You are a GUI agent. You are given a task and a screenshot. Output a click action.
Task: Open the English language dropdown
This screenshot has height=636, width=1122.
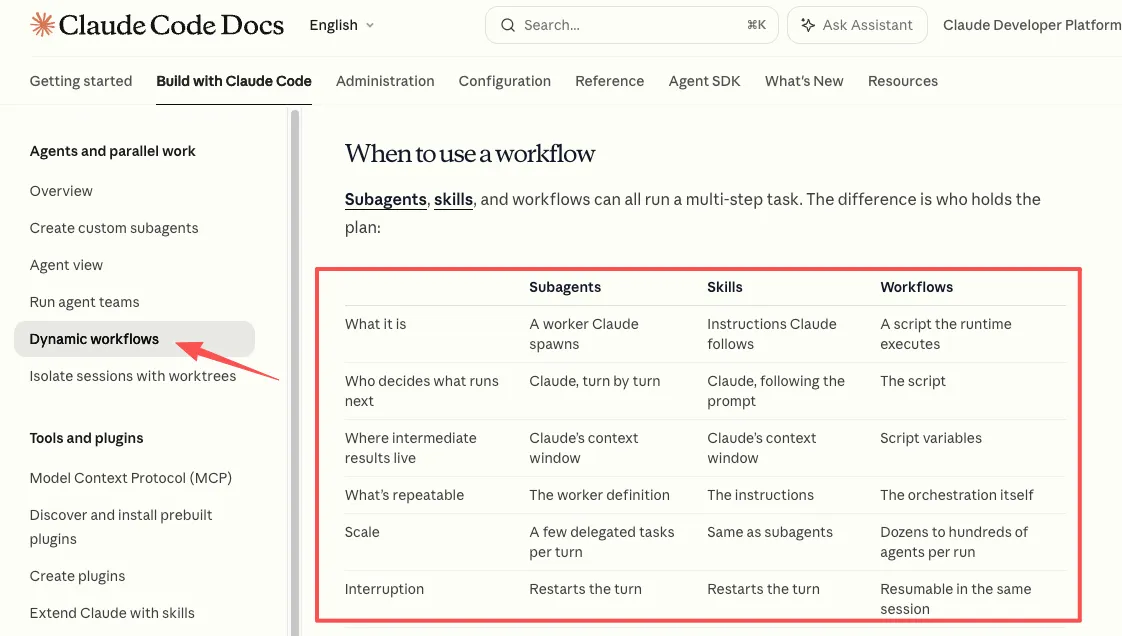[x=342, y=25]
